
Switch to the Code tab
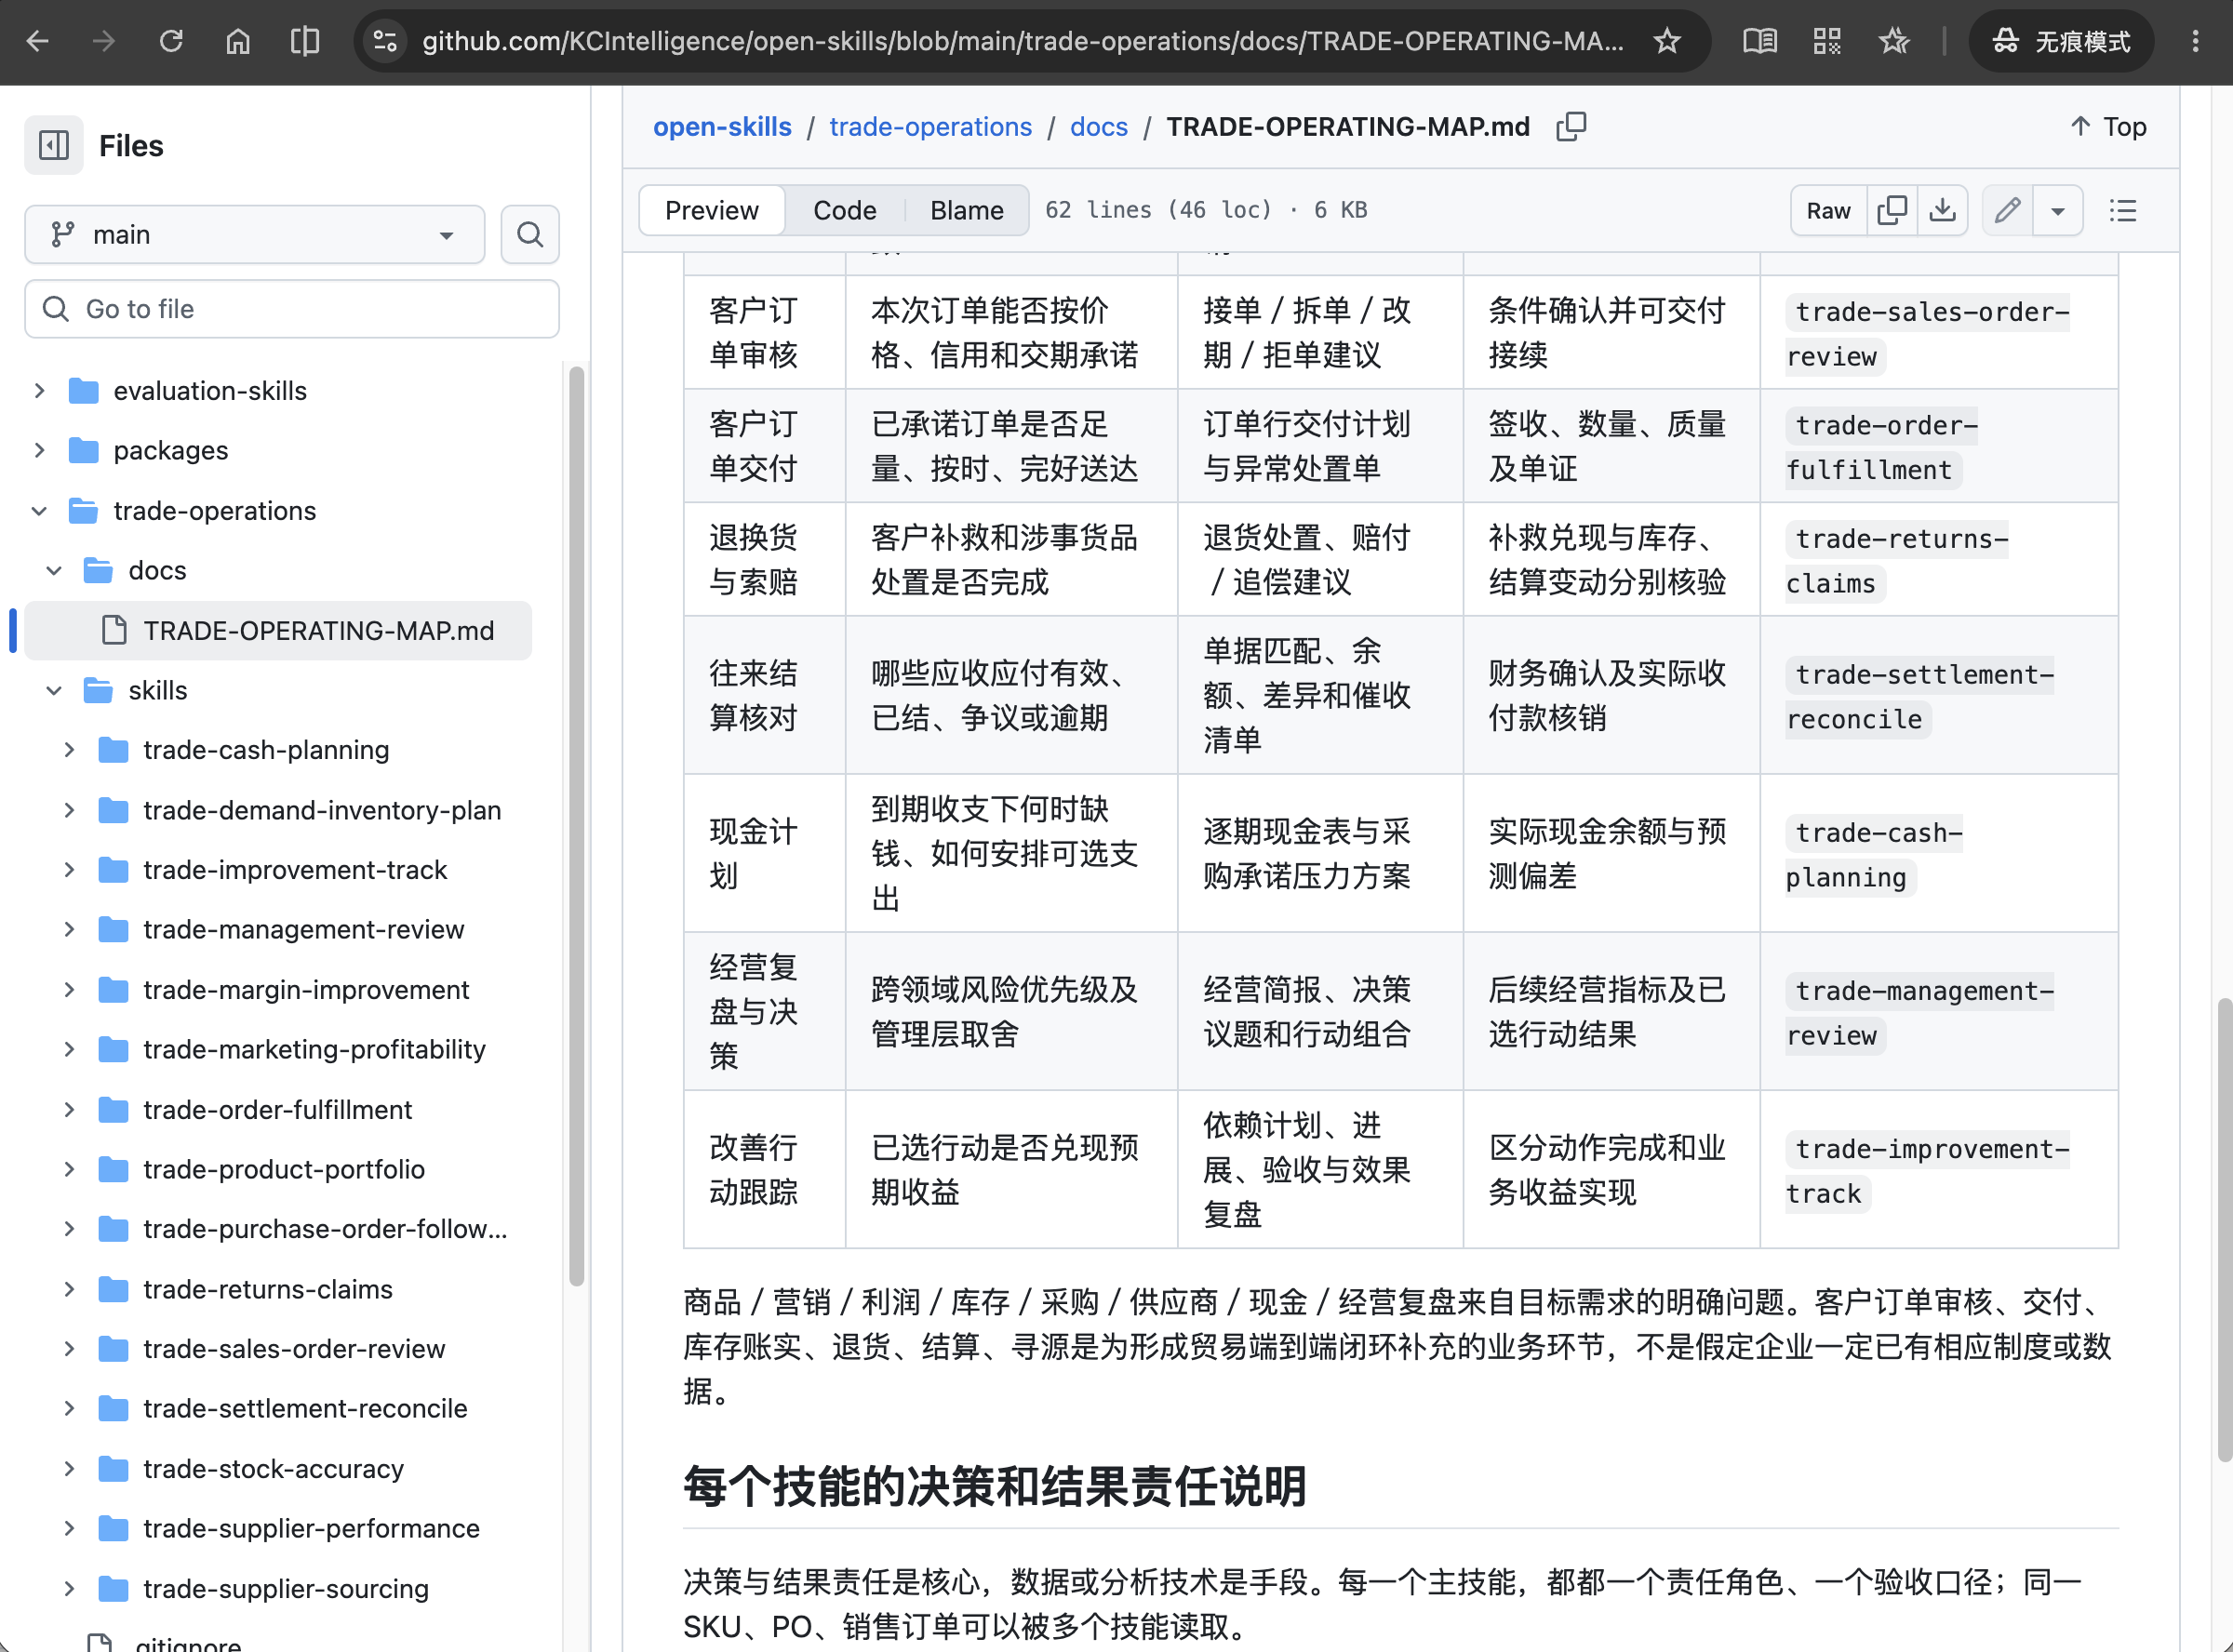pyautogui.click(x=845, y=210)
